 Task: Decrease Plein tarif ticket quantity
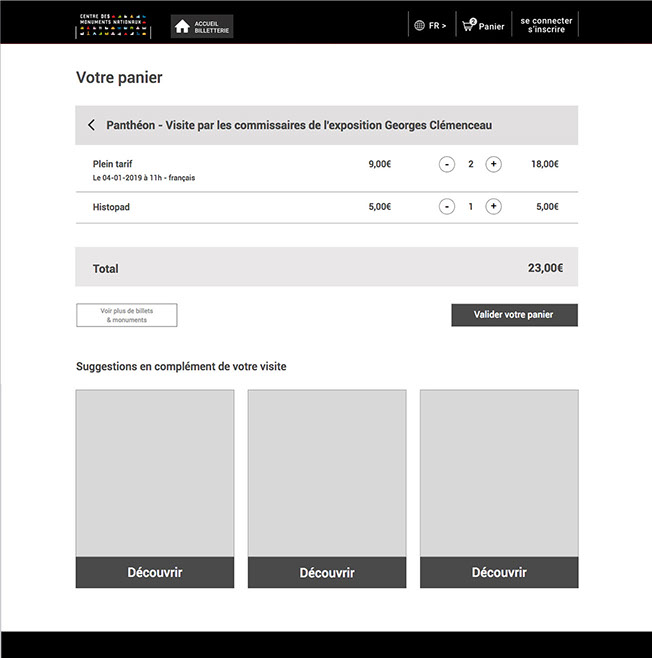[447, 164]
